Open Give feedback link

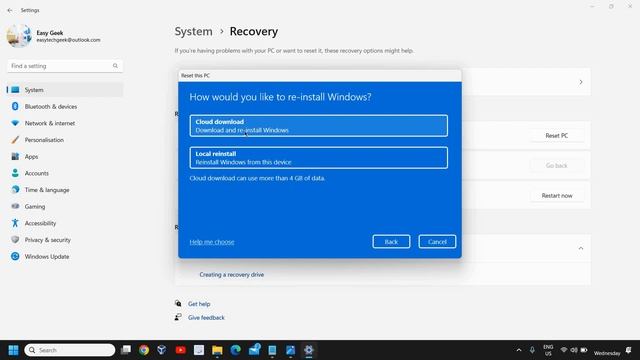point(206,318)
